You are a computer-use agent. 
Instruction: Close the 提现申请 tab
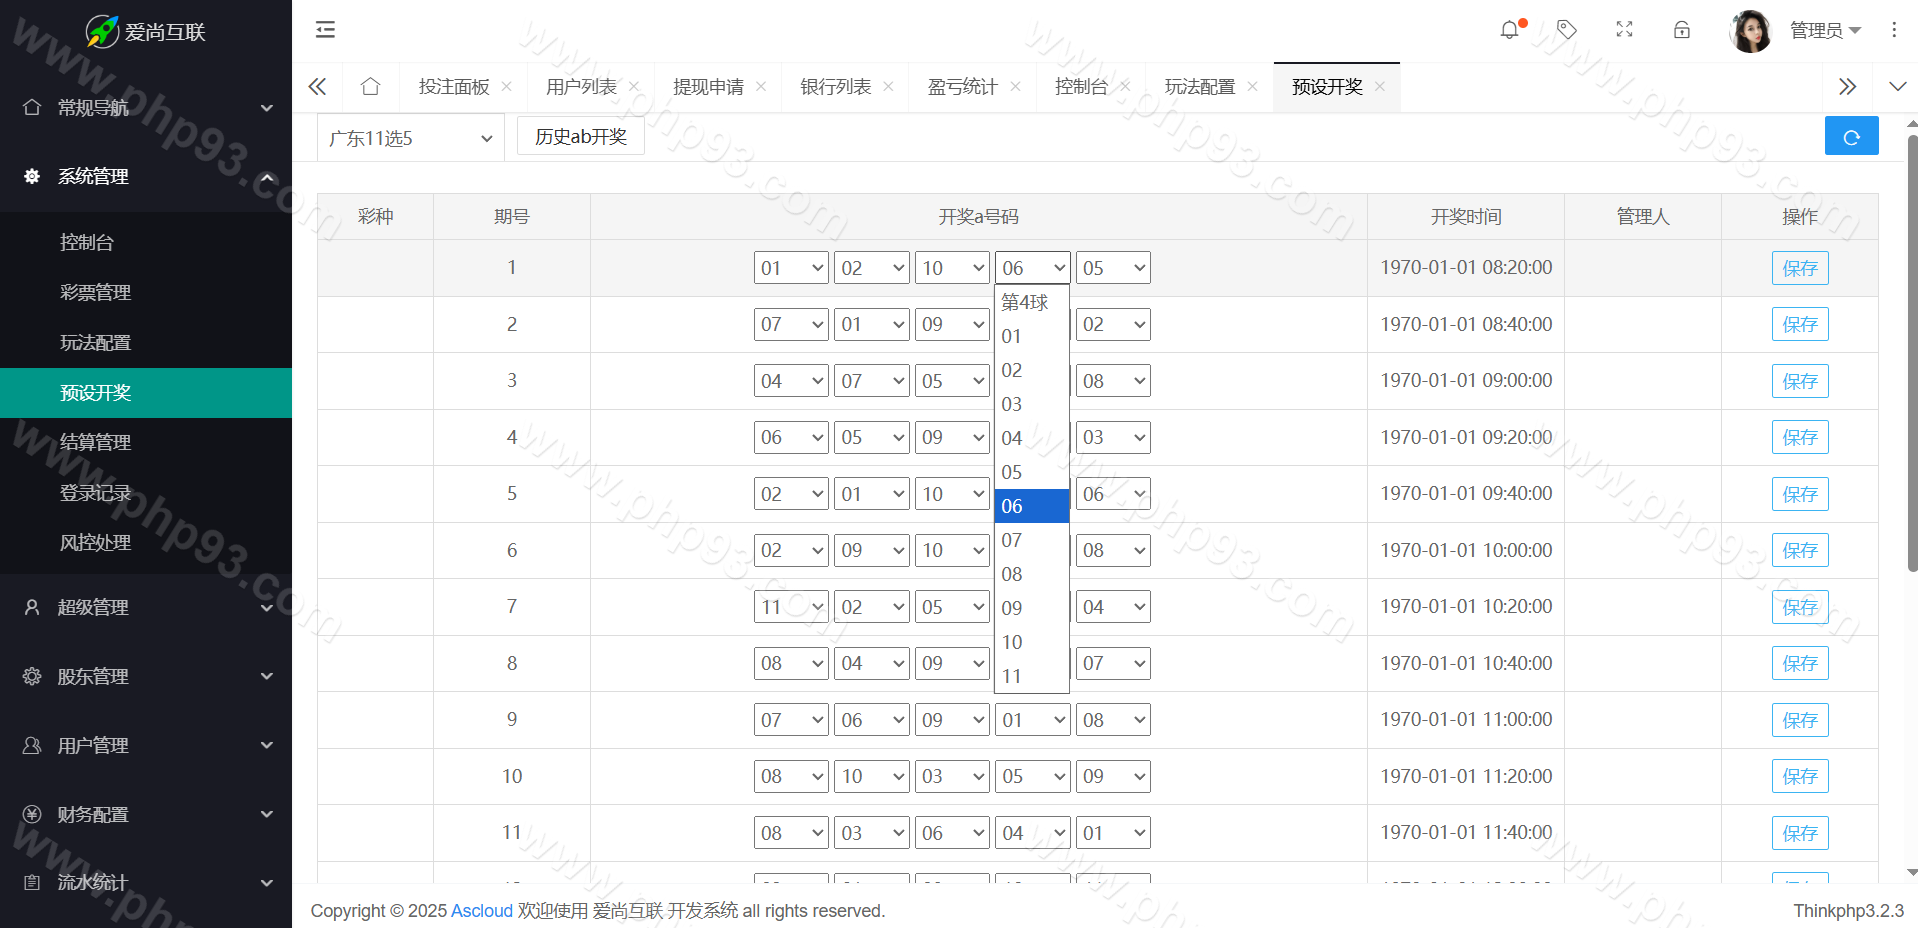[x=761, y=87]
